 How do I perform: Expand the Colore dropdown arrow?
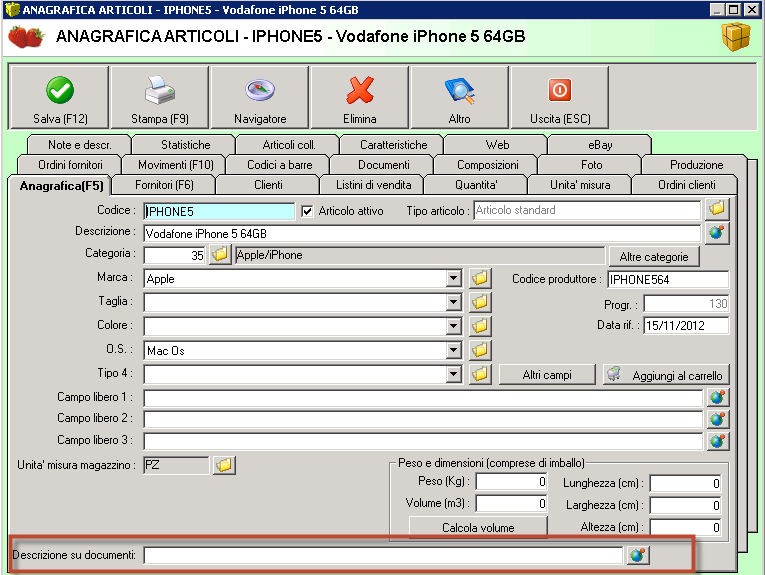(x=453, y=326)
